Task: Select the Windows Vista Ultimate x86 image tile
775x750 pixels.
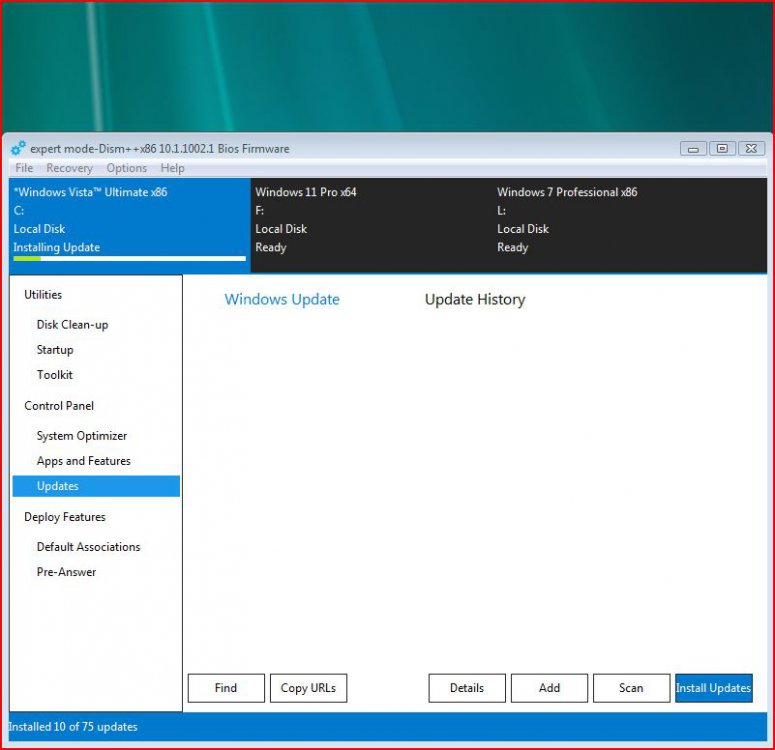Action: pyautogui.click(x=130, y=225)
